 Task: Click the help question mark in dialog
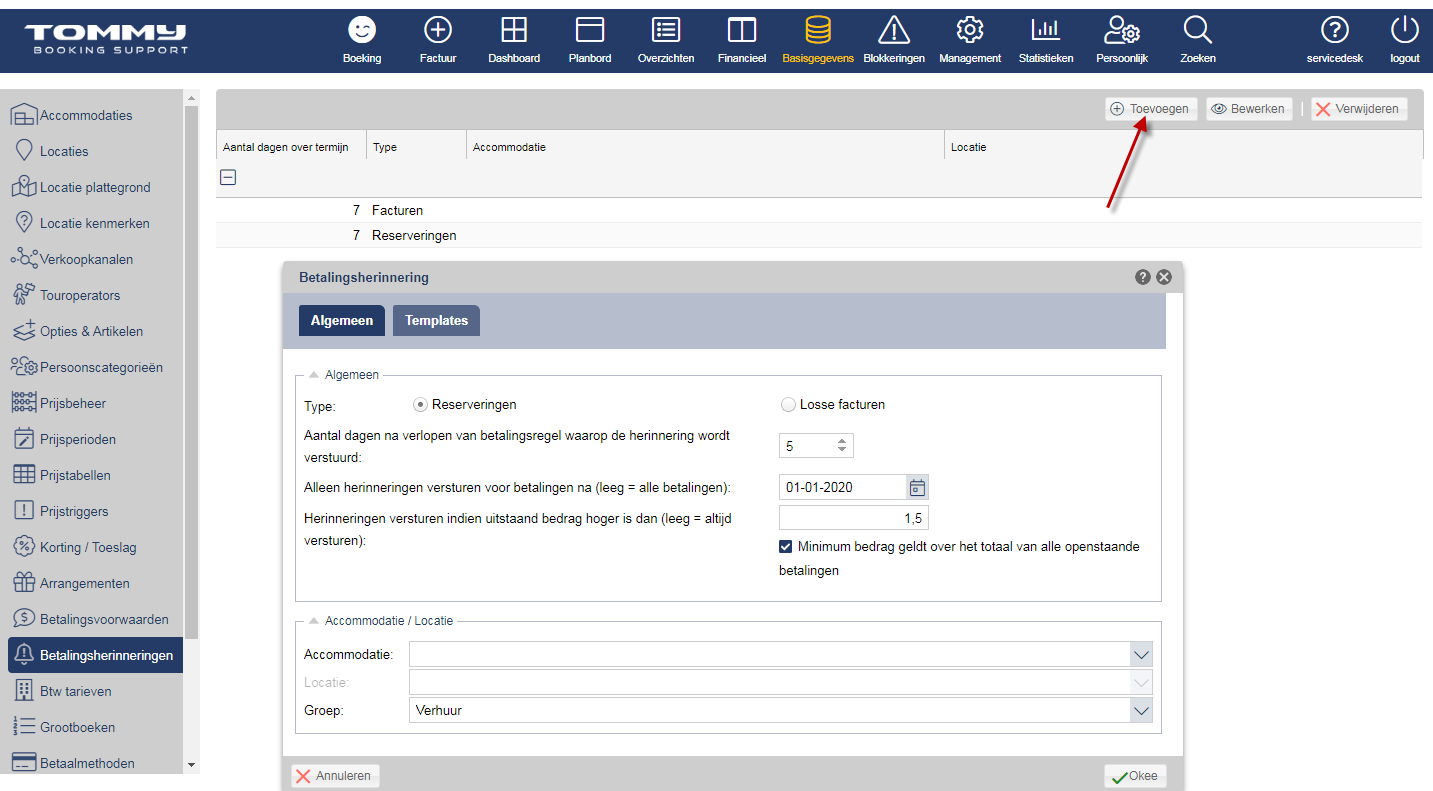click(1143, 277)
